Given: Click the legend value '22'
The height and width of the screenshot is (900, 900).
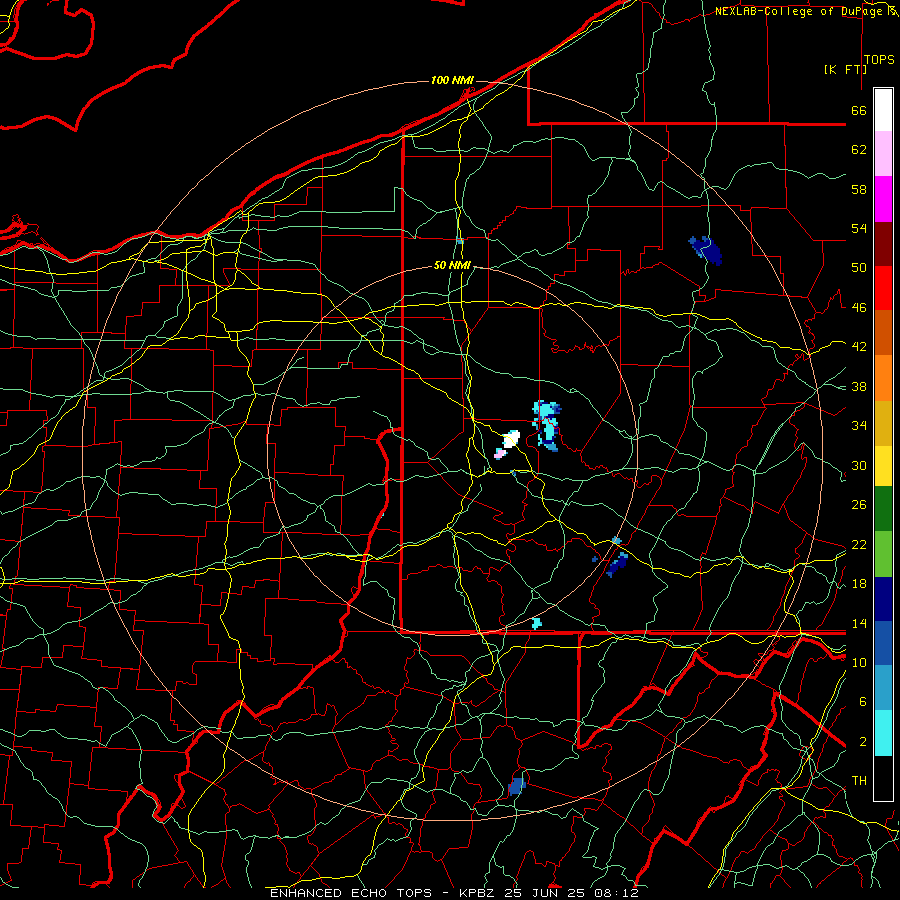Looking at the screenshot, I should pyautogui.click(x=859, y=544).
